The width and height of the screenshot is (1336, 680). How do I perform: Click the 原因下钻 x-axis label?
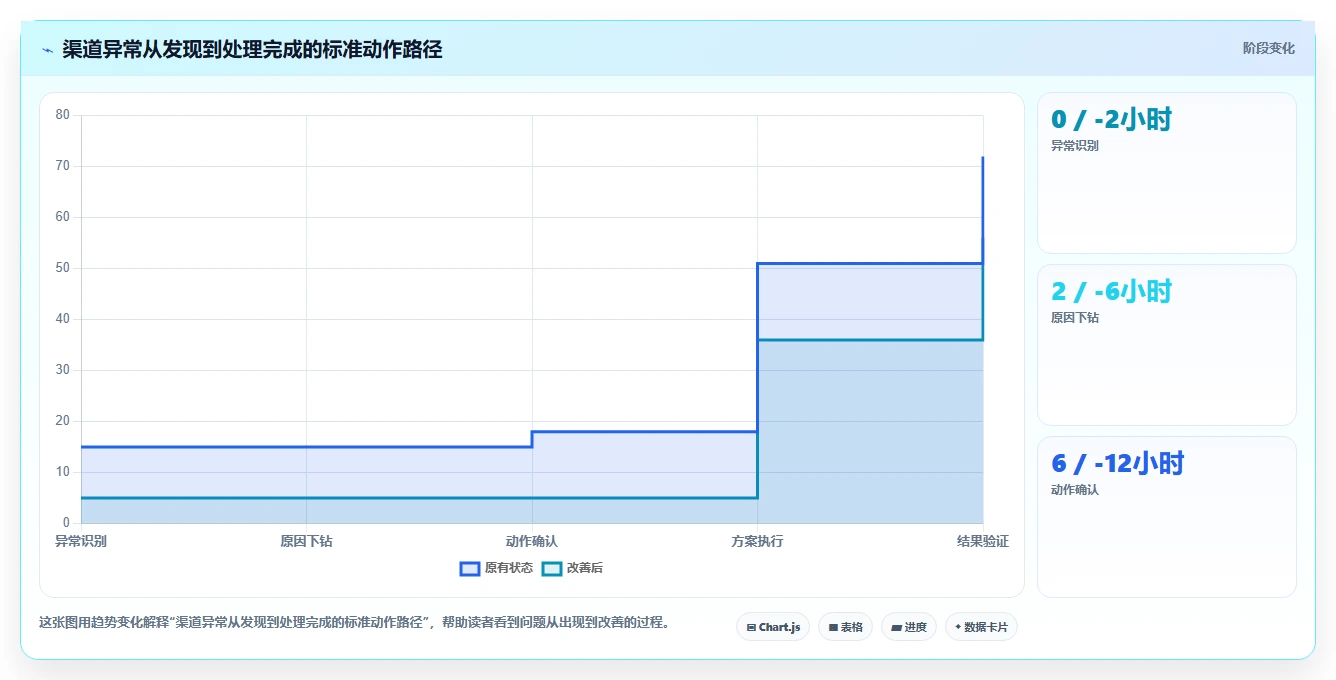pos(306,541)
